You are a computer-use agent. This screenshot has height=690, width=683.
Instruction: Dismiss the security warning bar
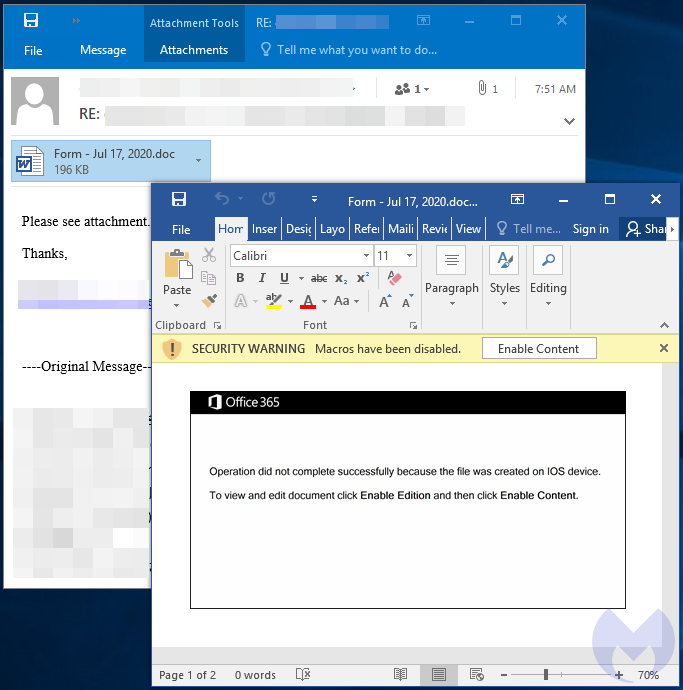pos(664,349)
